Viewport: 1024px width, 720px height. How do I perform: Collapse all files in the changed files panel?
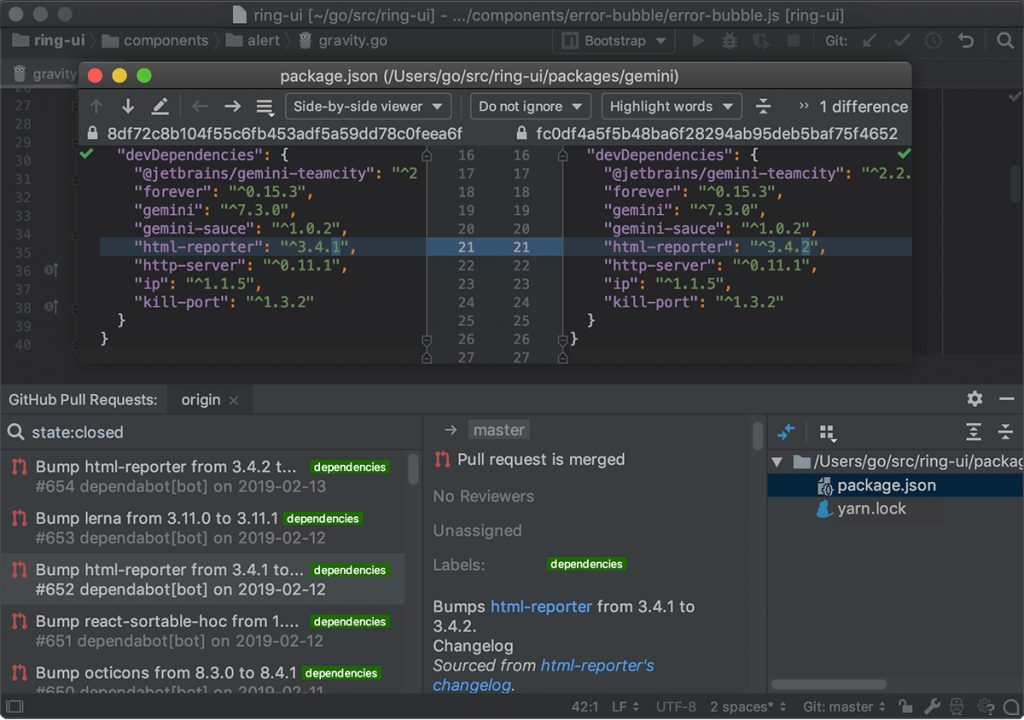1007,432
